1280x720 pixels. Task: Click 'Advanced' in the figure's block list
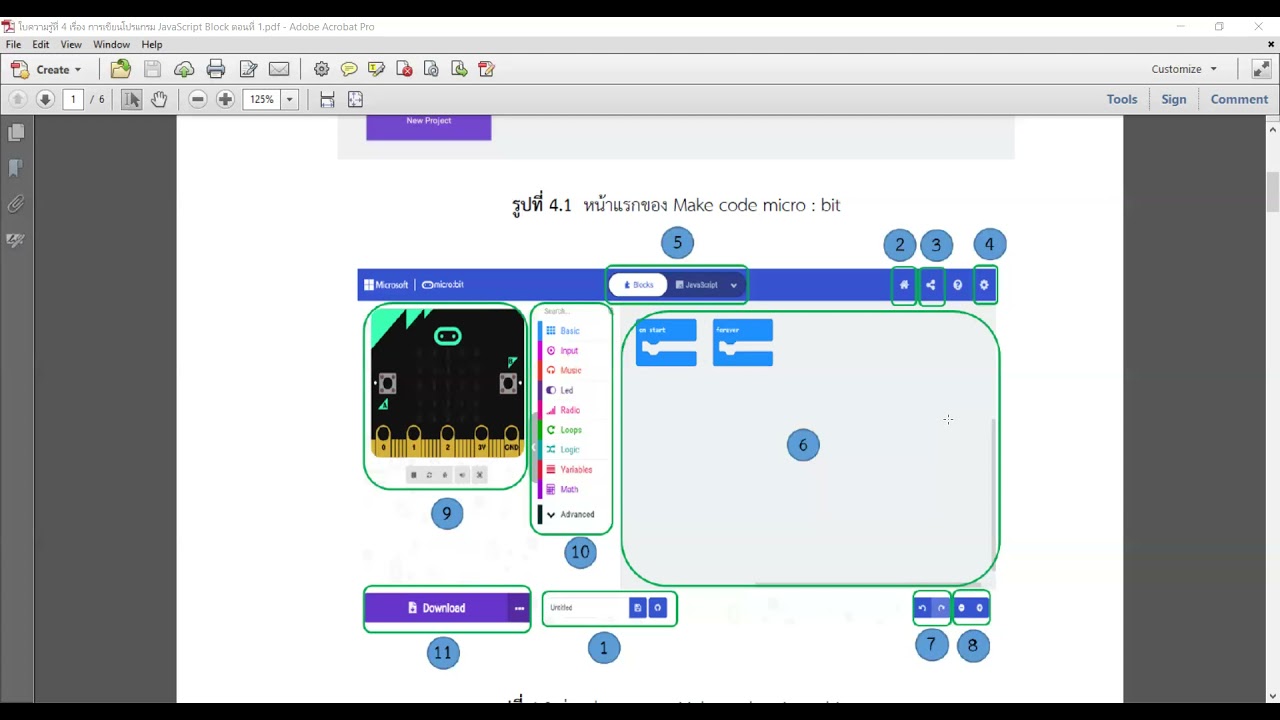(x=577, y=514)
